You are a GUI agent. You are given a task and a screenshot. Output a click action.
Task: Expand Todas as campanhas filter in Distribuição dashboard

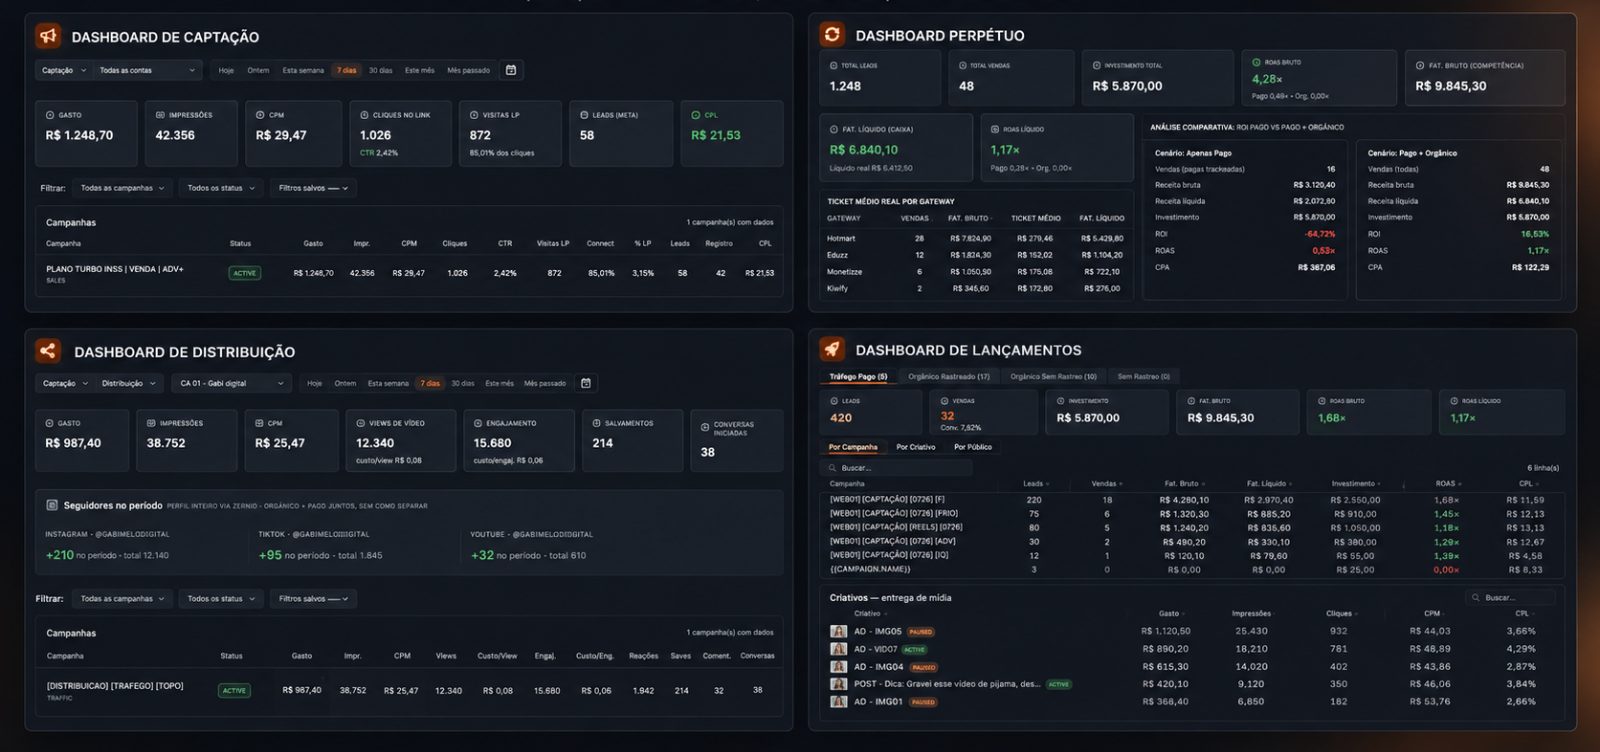pyautogui.click(x=122, y=598)
